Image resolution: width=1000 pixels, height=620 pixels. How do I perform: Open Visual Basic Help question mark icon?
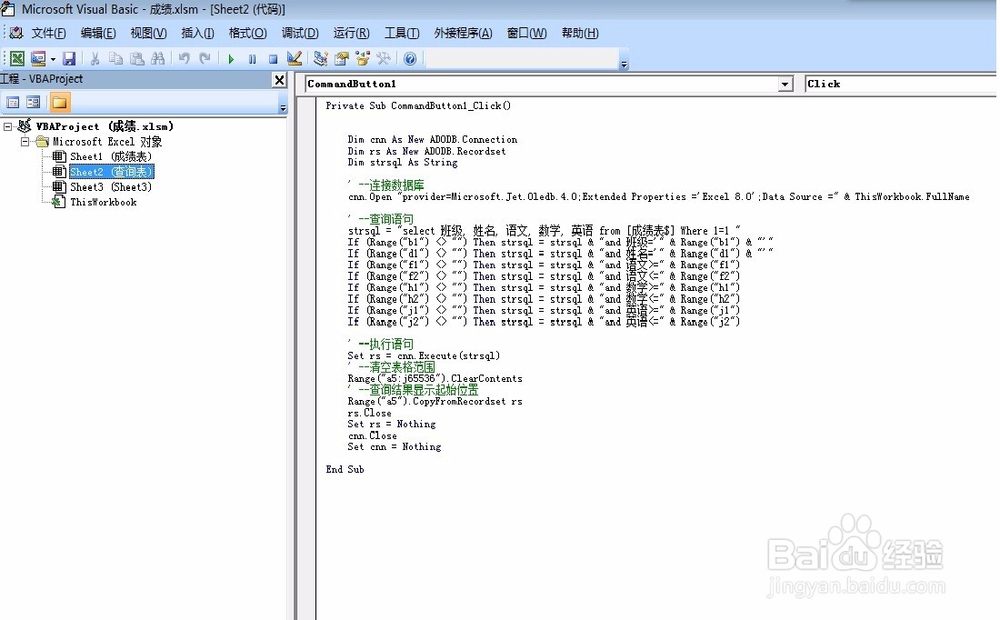coord(410,59)
